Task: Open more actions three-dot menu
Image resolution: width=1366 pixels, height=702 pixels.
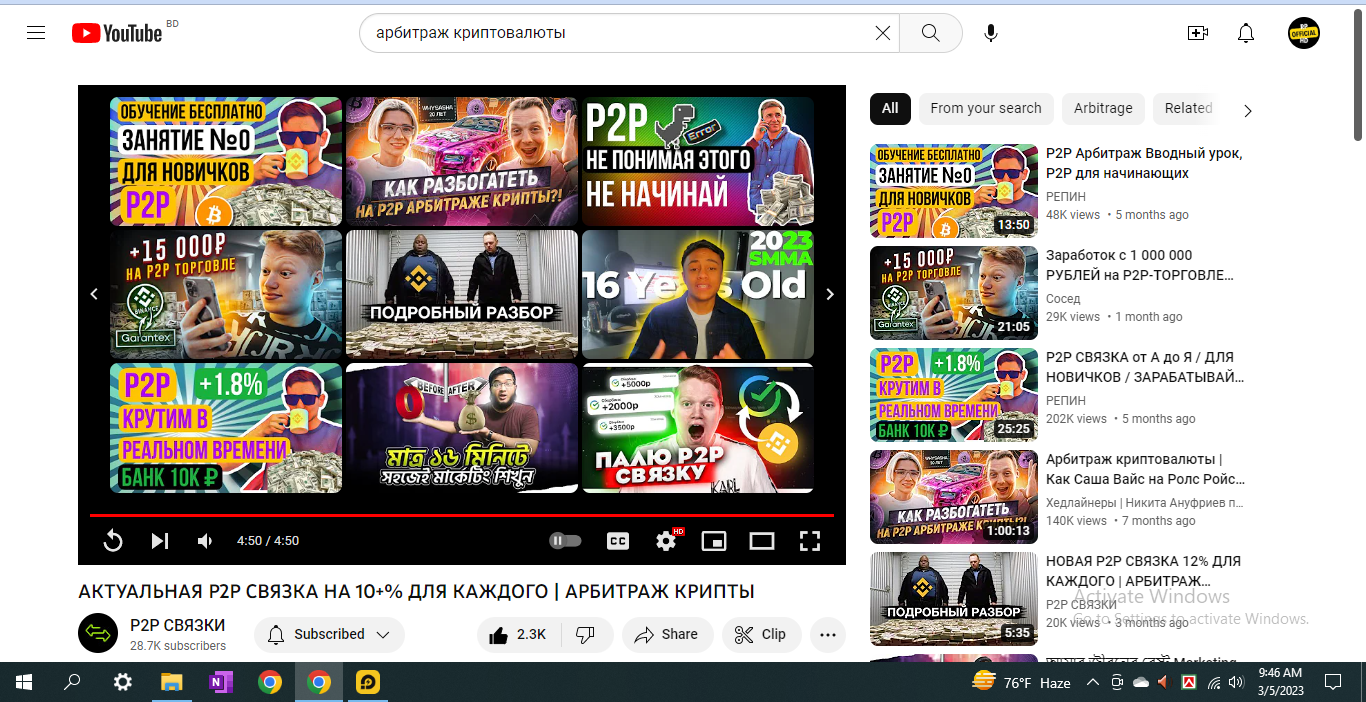Action: (827, 635)
